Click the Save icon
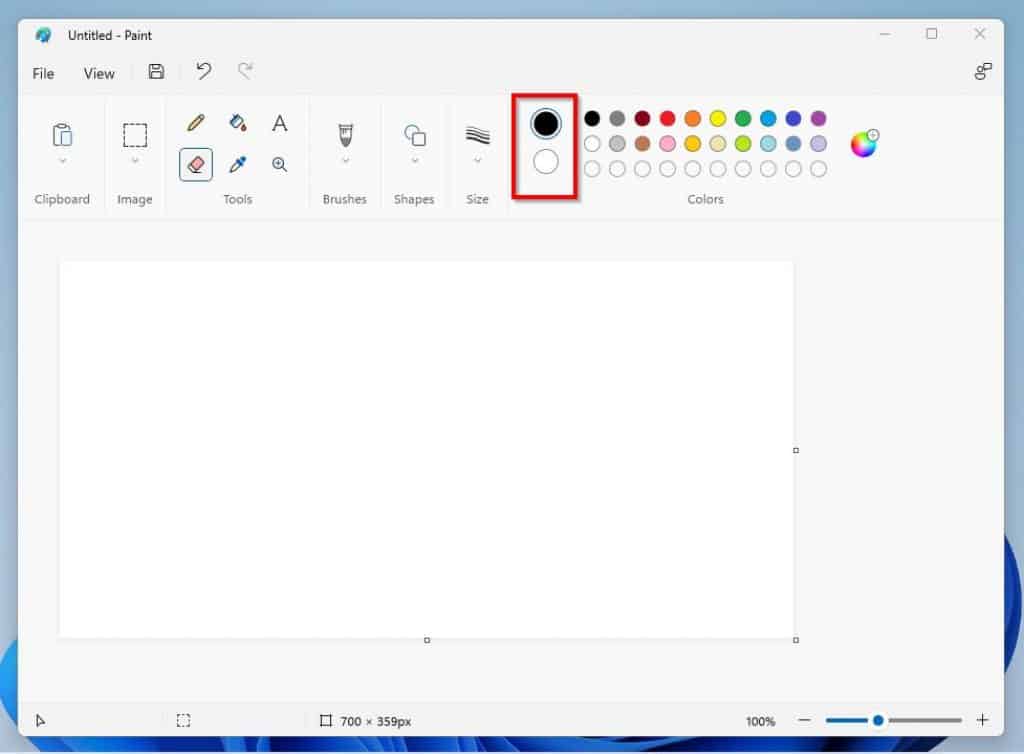Image resolution: width=1024 pixels, height=754 pixels. 156,72
